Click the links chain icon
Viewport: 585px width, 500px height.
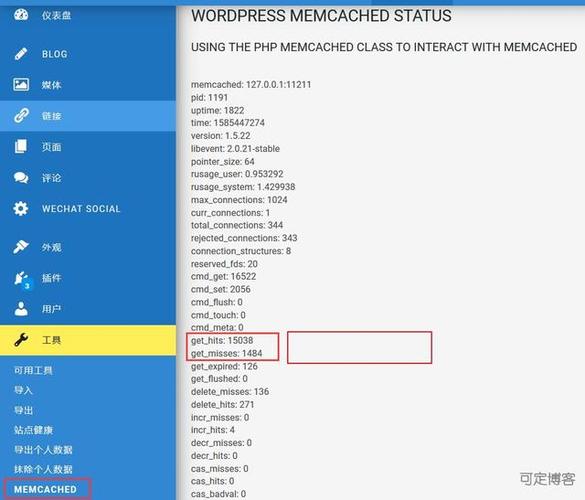[x=21, y=115]
